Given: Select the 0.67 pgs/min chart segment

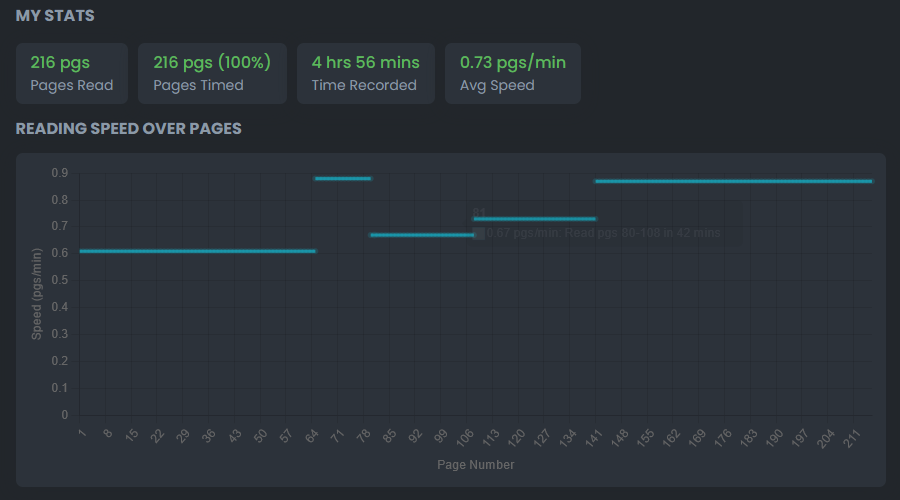Looking at the screenshot, I should pyautogui.click(x=420, y=235).
